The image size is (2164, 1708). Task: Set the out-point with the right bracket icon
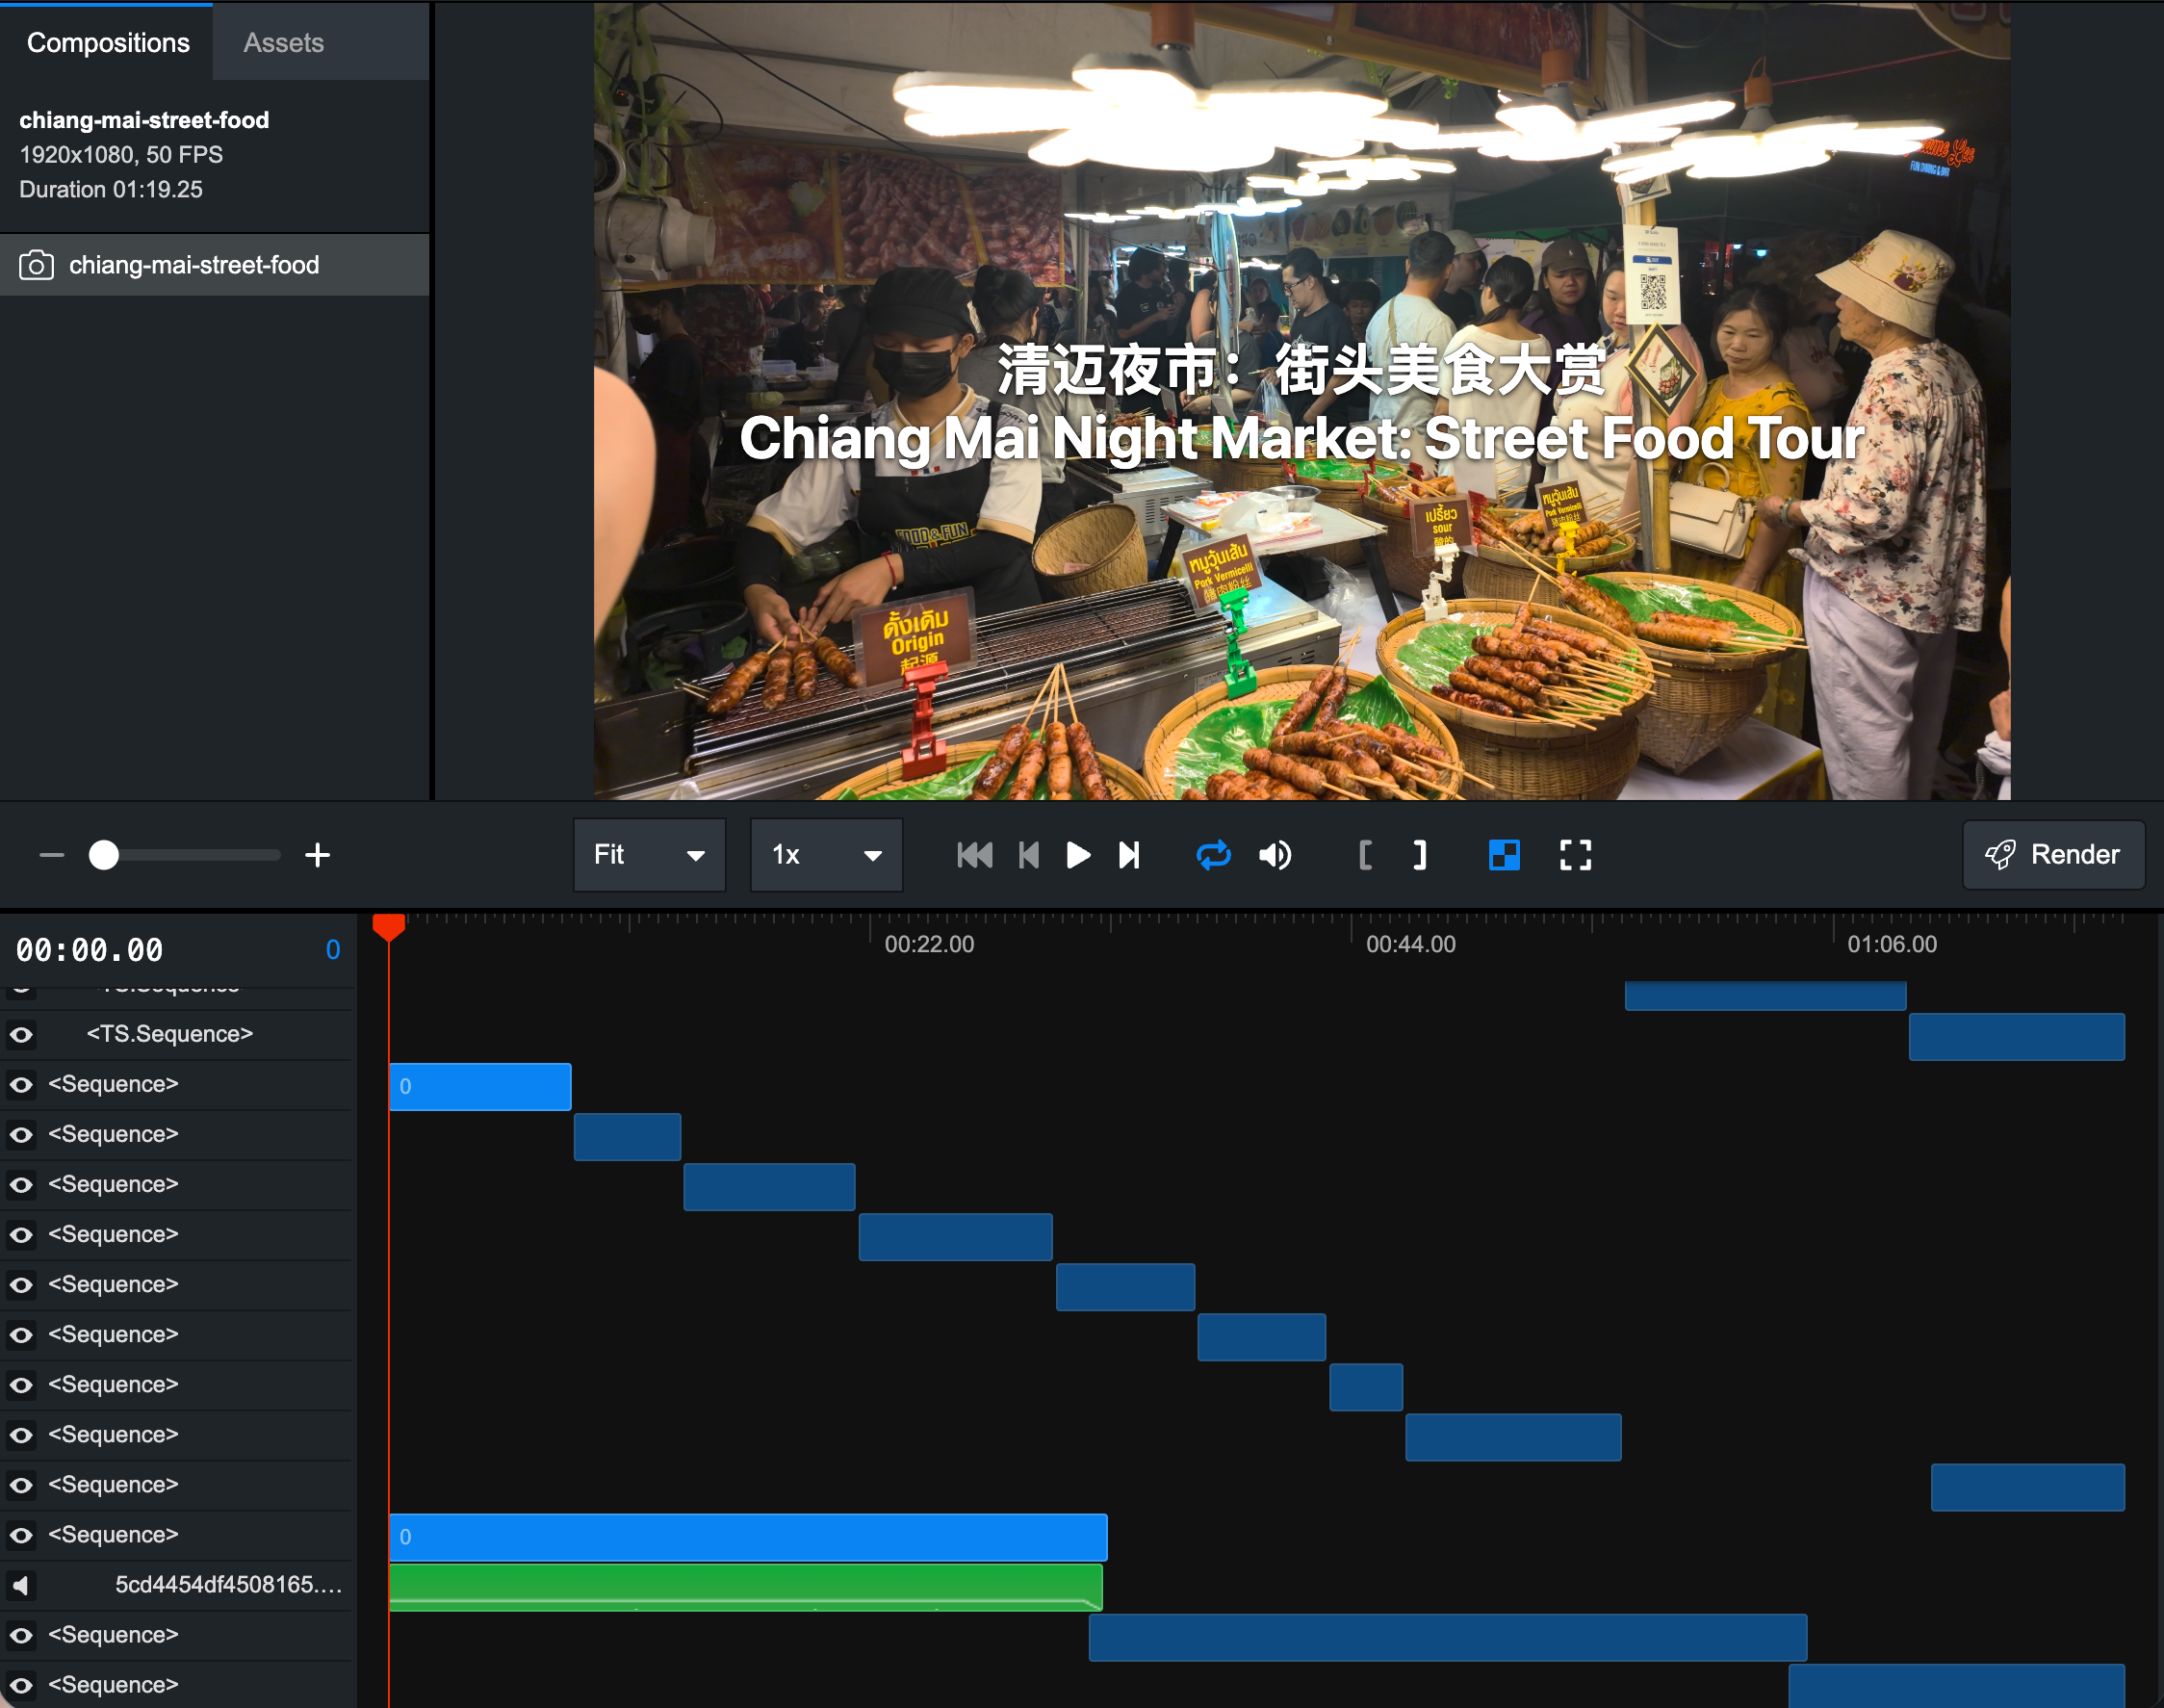point(1419,855)
